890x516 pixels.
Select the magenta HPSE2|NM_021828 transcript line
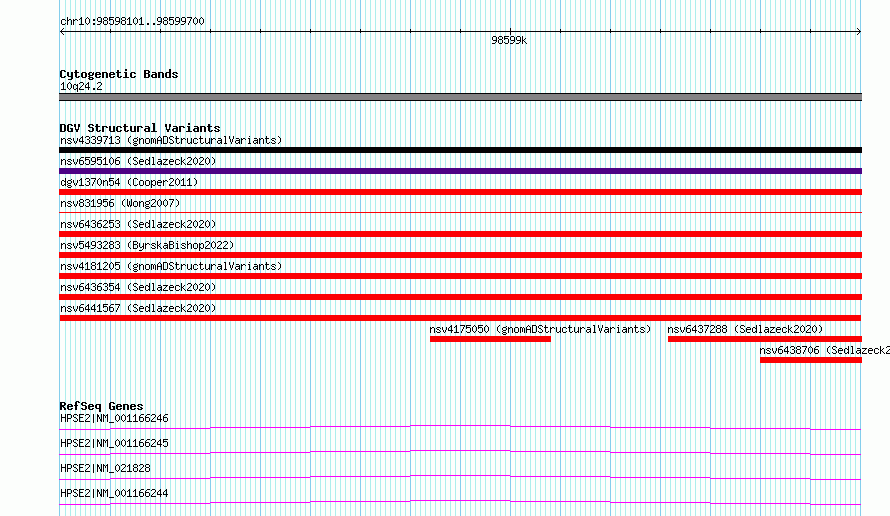pyautogui.click(x=460, y=477)
